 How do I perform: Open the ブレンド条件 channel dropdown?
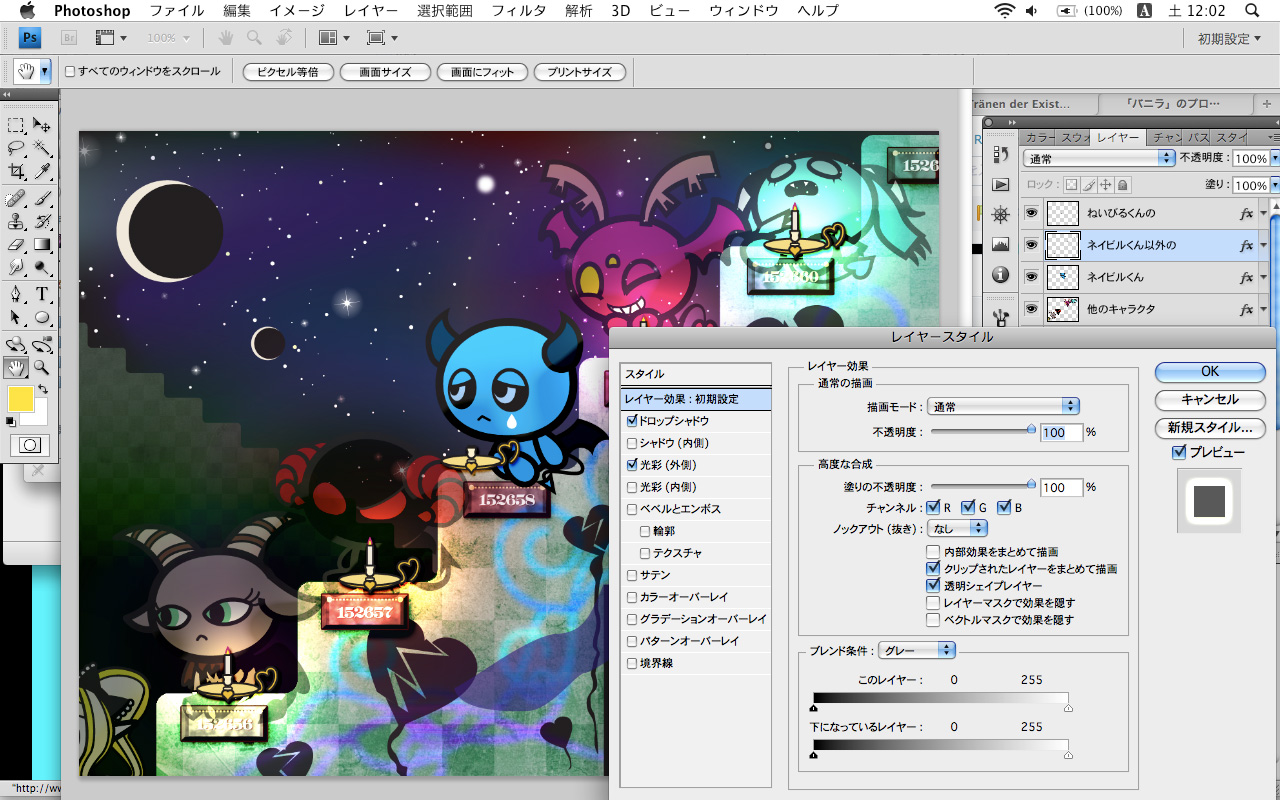click(917, 651)
